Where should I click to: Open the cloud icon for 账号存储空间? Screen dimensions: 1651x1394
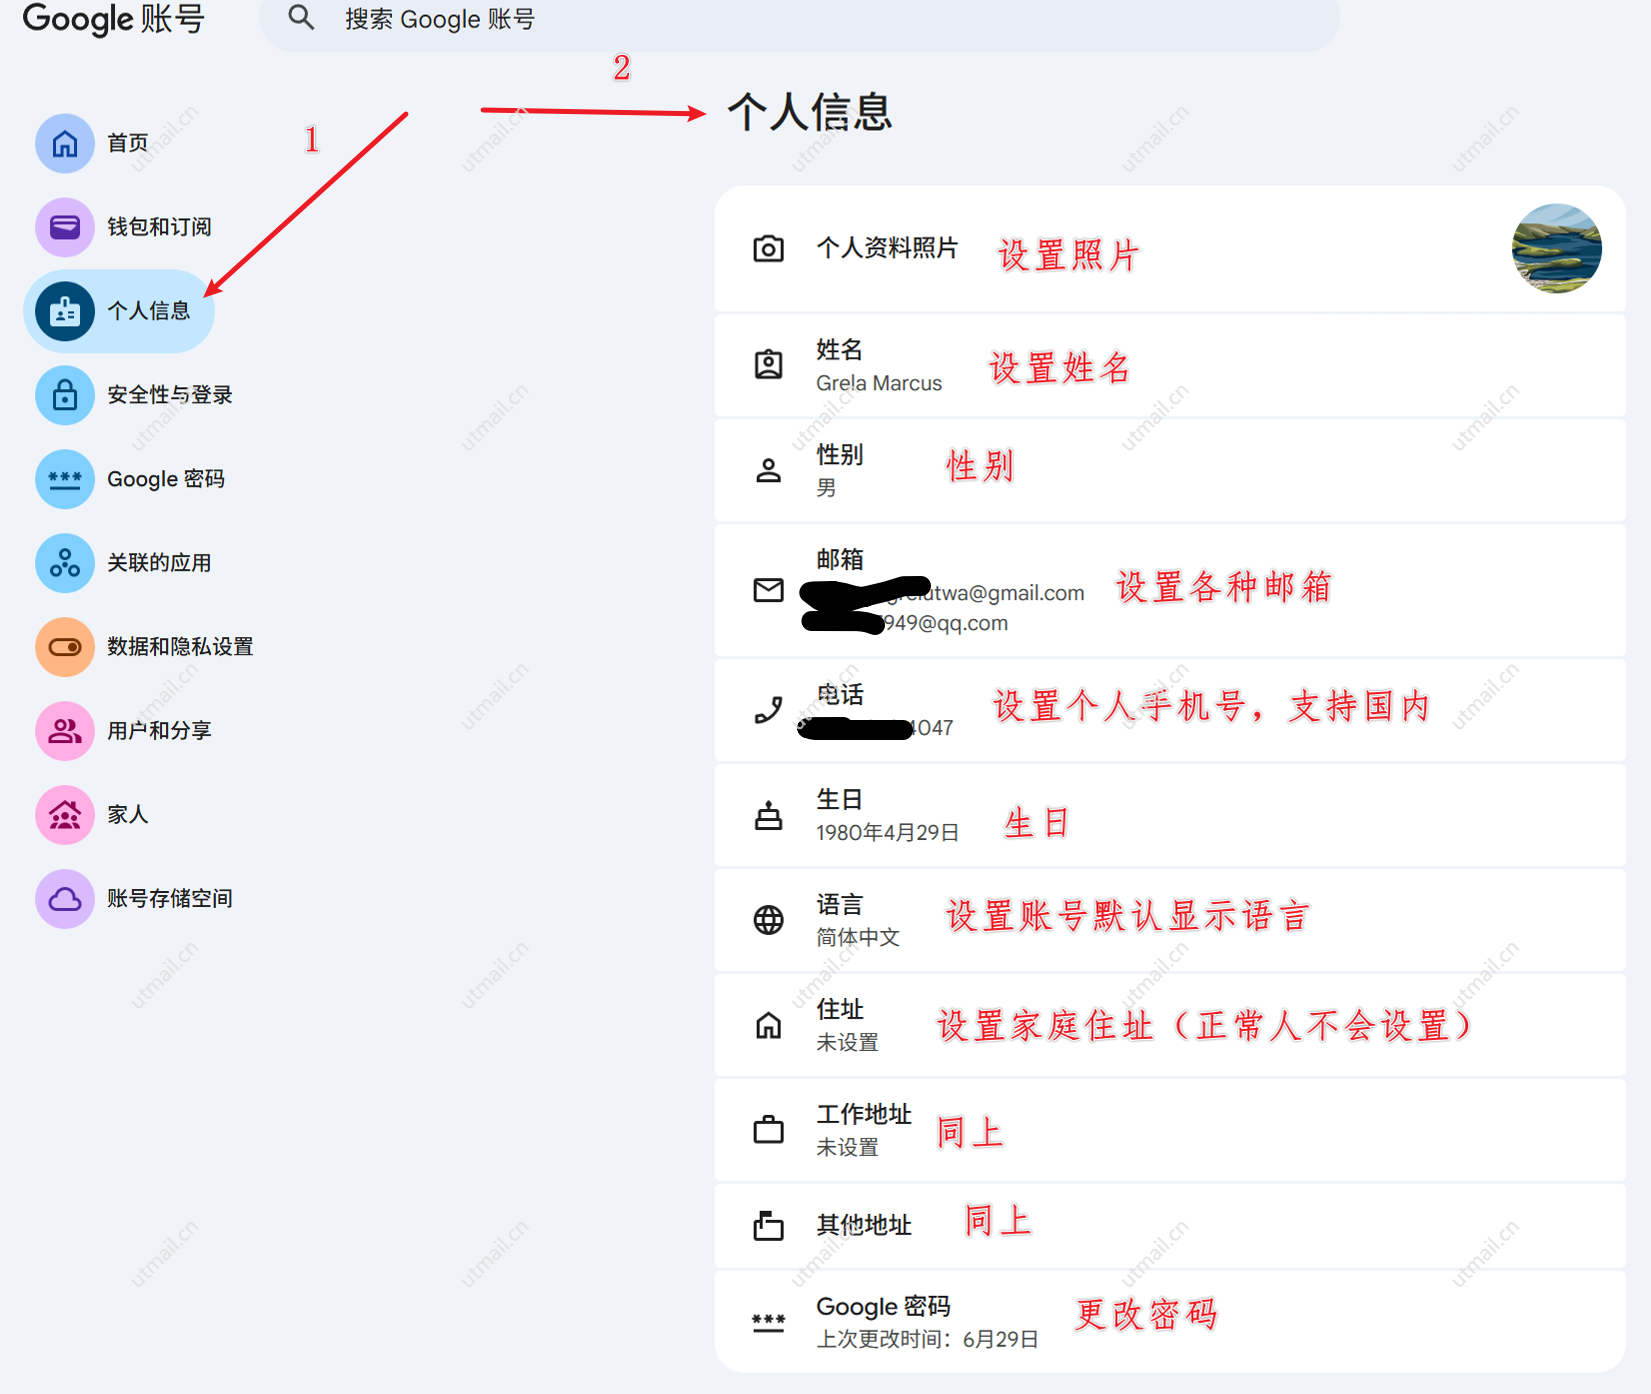(x=65, y=899)
